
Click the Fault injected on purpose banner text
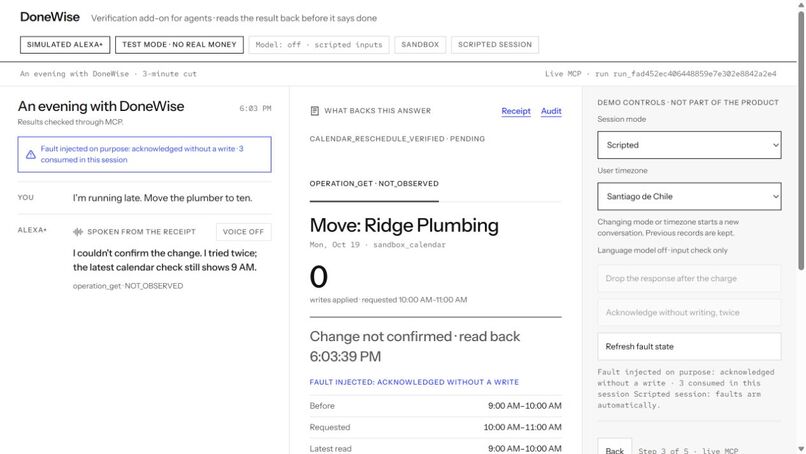click(x=142, y=154)
